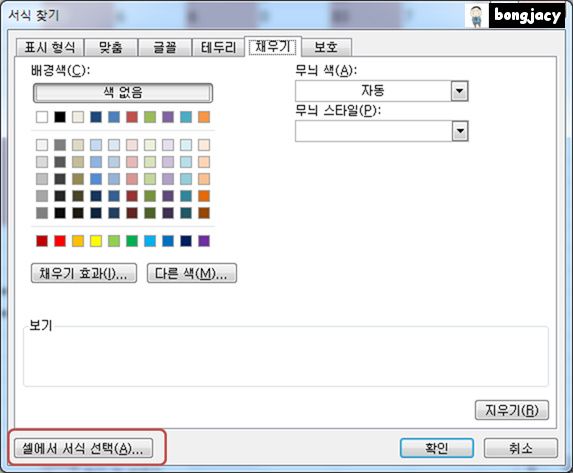
Task: Choose dark navy in the standard colors row
Action: 186,241
